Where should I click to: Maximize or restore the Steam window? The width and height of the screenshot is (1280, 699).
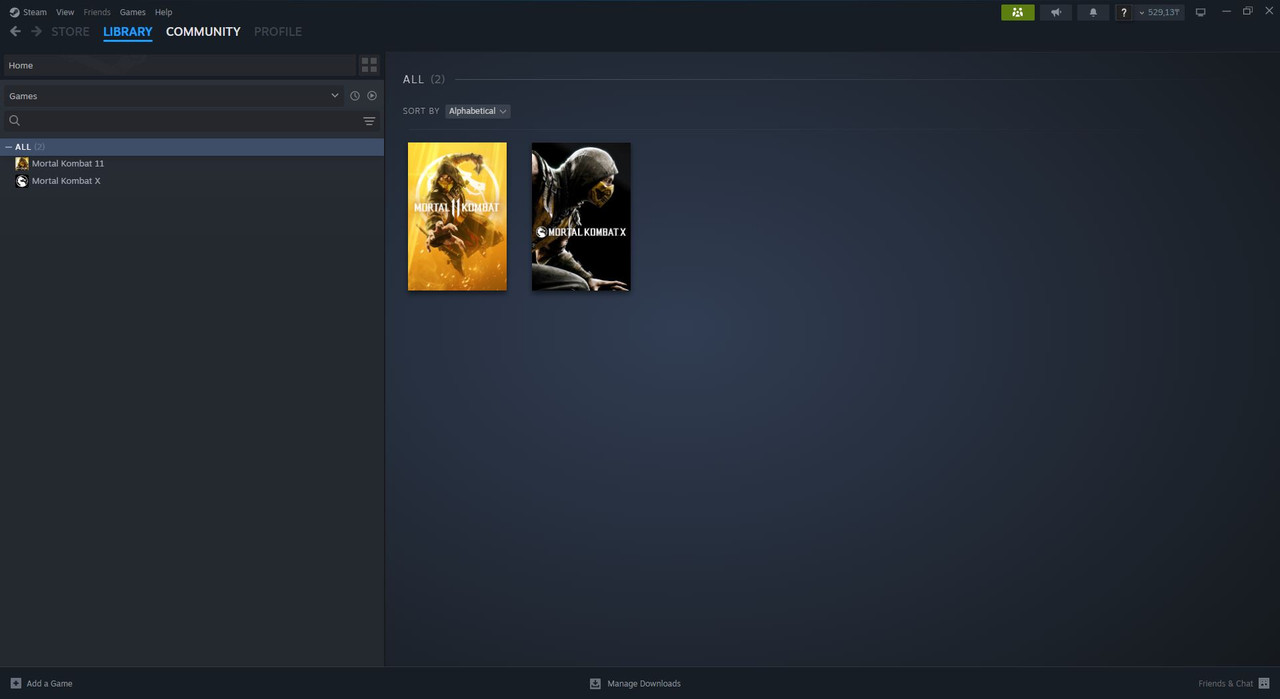(x=1247, y=11)
